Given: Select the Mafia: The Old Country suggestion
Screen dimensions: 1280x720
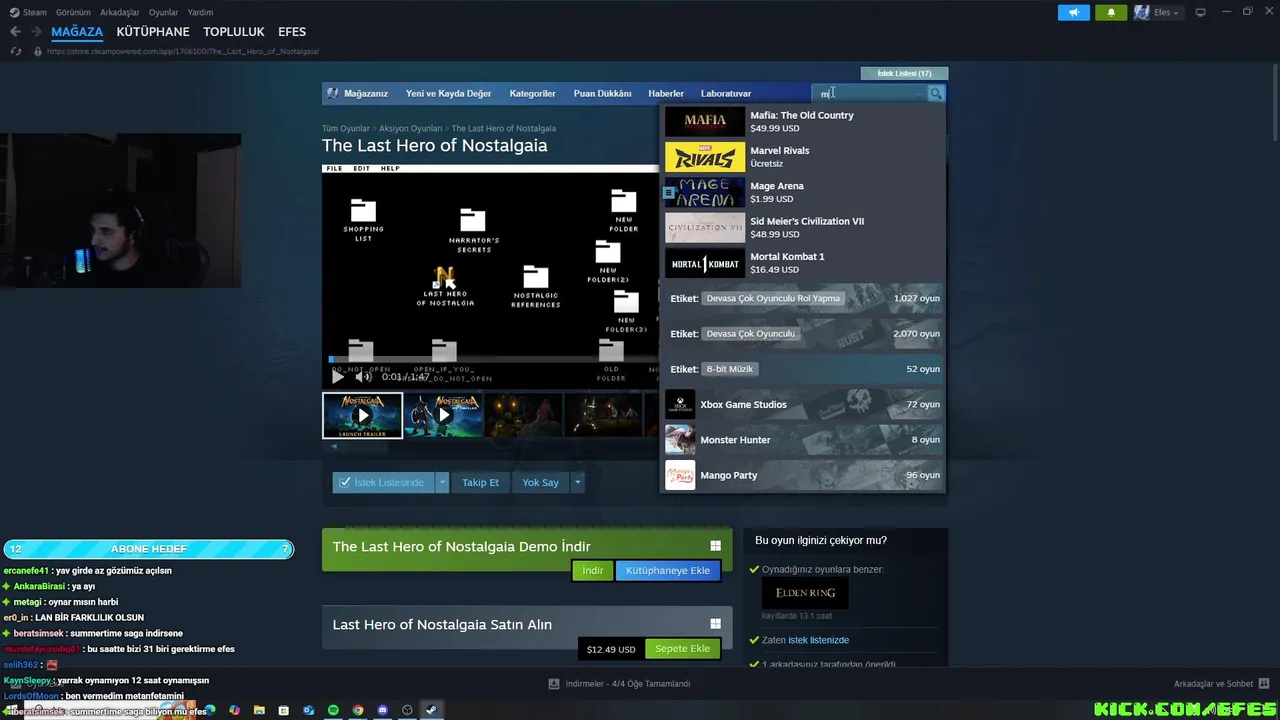Looking at the screenshot, I should tap(802, 121).
